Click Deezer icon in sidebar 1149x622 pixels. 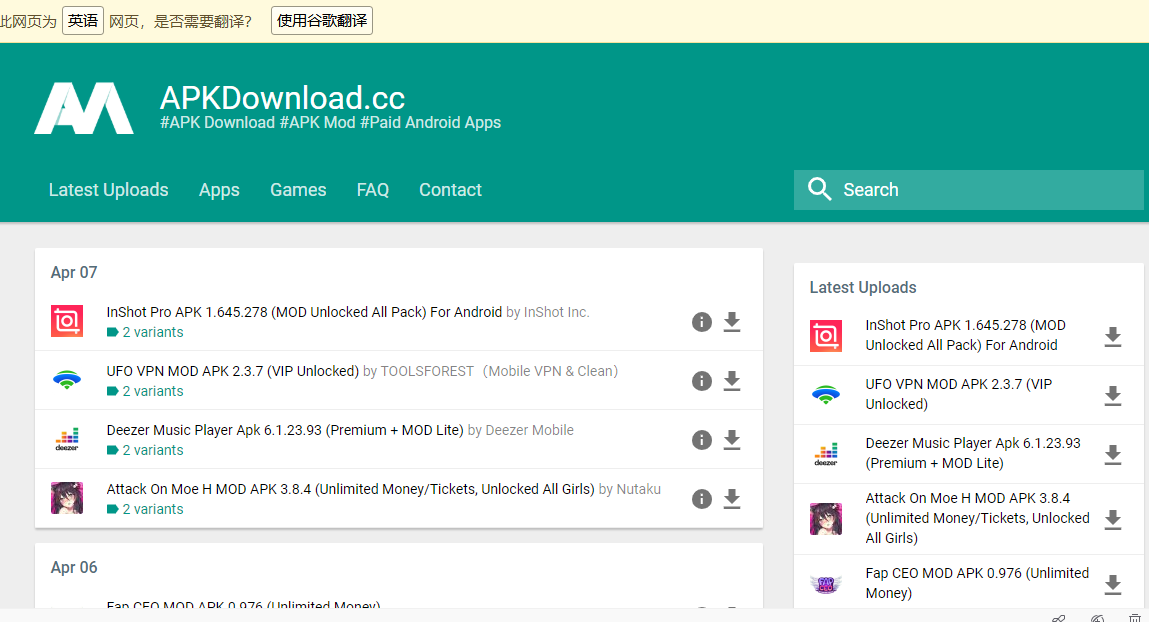click(826, 454)
